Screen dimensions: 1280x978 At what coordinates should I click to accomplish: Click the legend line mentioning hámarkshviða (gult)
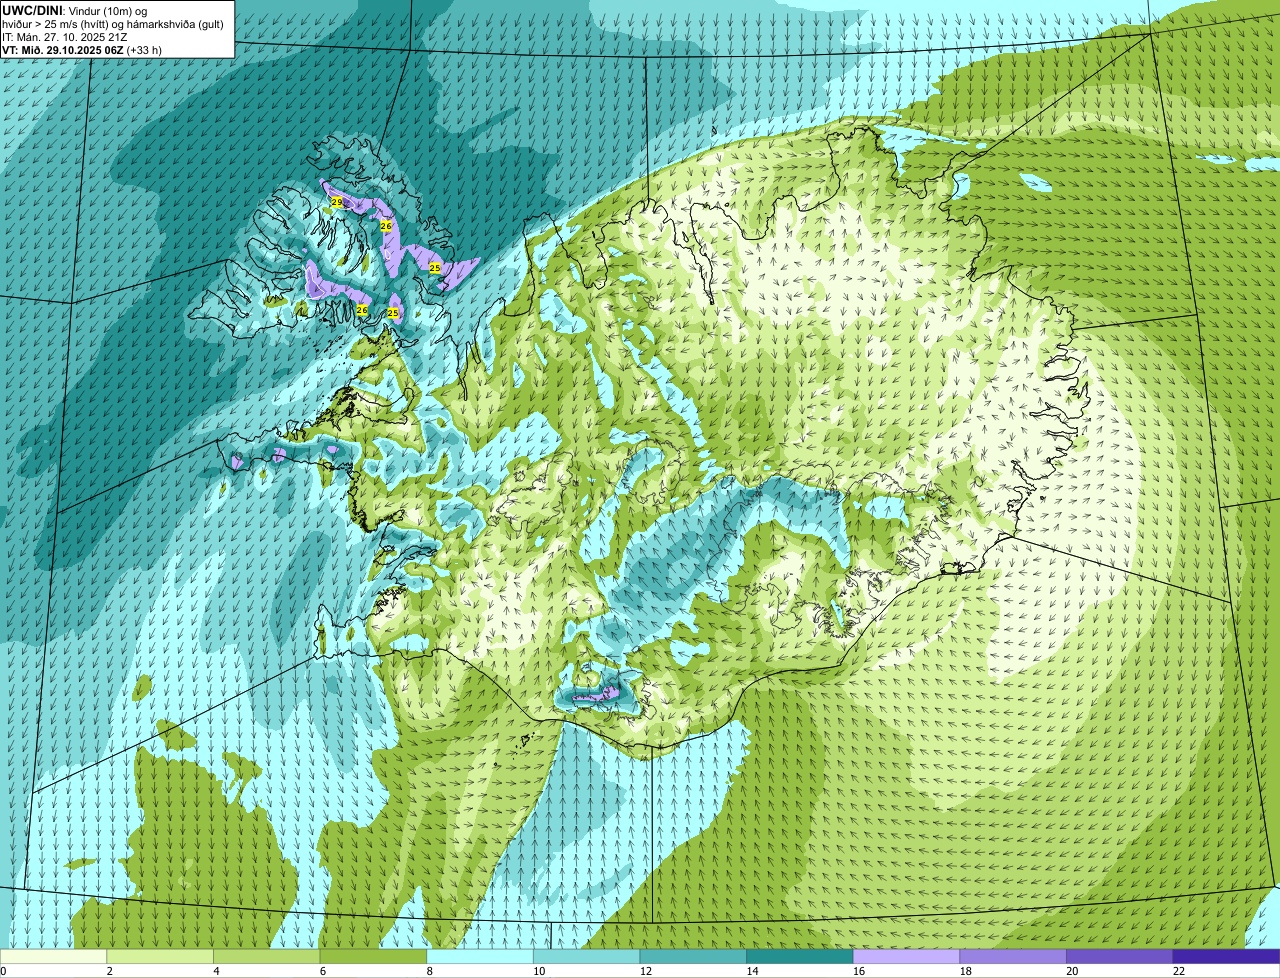coord(113,24)
